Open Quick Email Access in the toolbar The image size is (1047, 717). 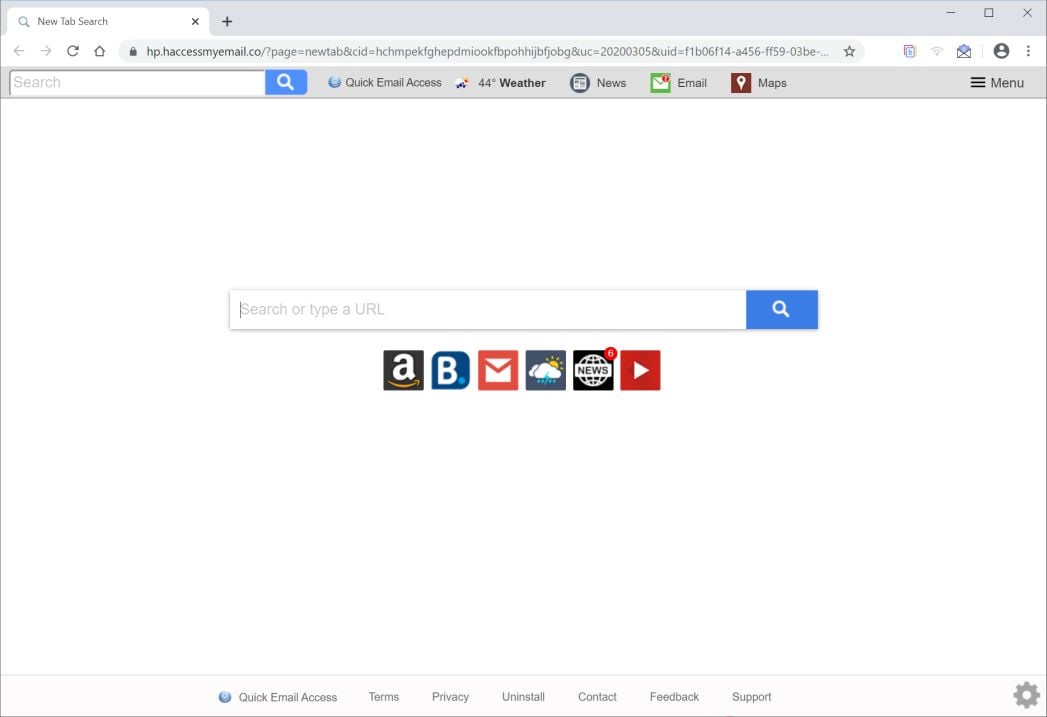[x=385, y=83]
